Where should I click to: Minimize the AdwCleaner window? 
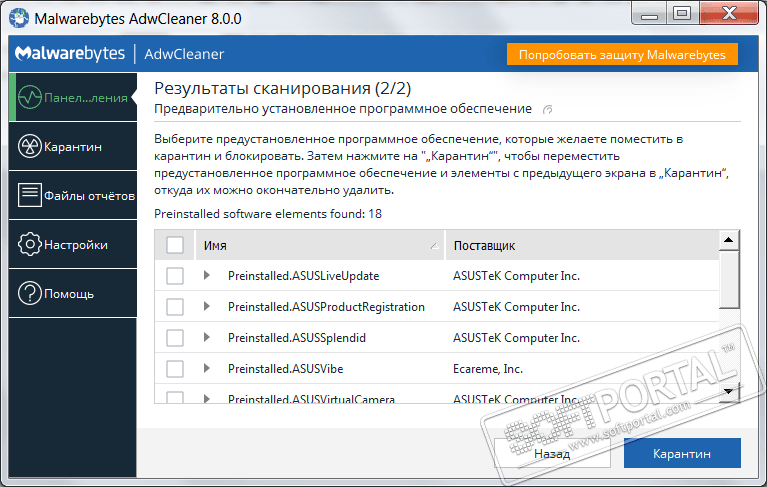tap(650, 13)
